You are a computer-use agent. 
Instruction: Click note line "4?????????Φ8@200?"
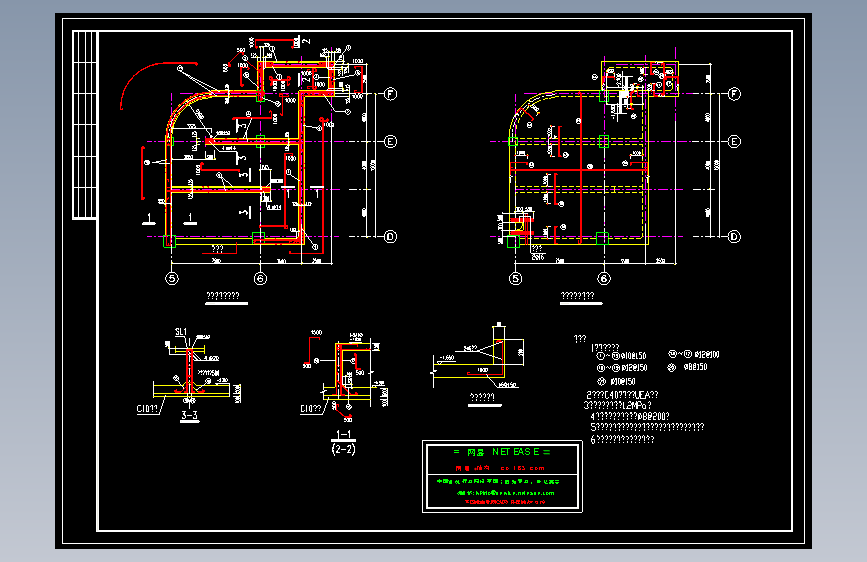[x=630, y=417]
